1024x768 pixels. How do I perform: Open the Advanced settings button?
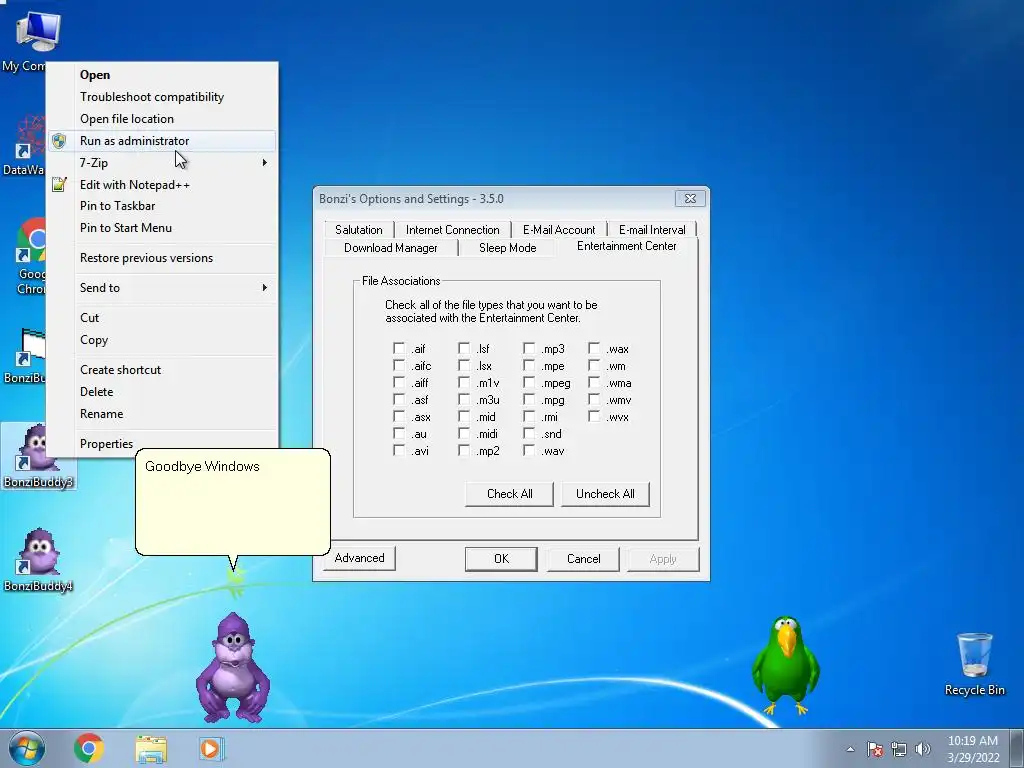(x=359, y=558)
